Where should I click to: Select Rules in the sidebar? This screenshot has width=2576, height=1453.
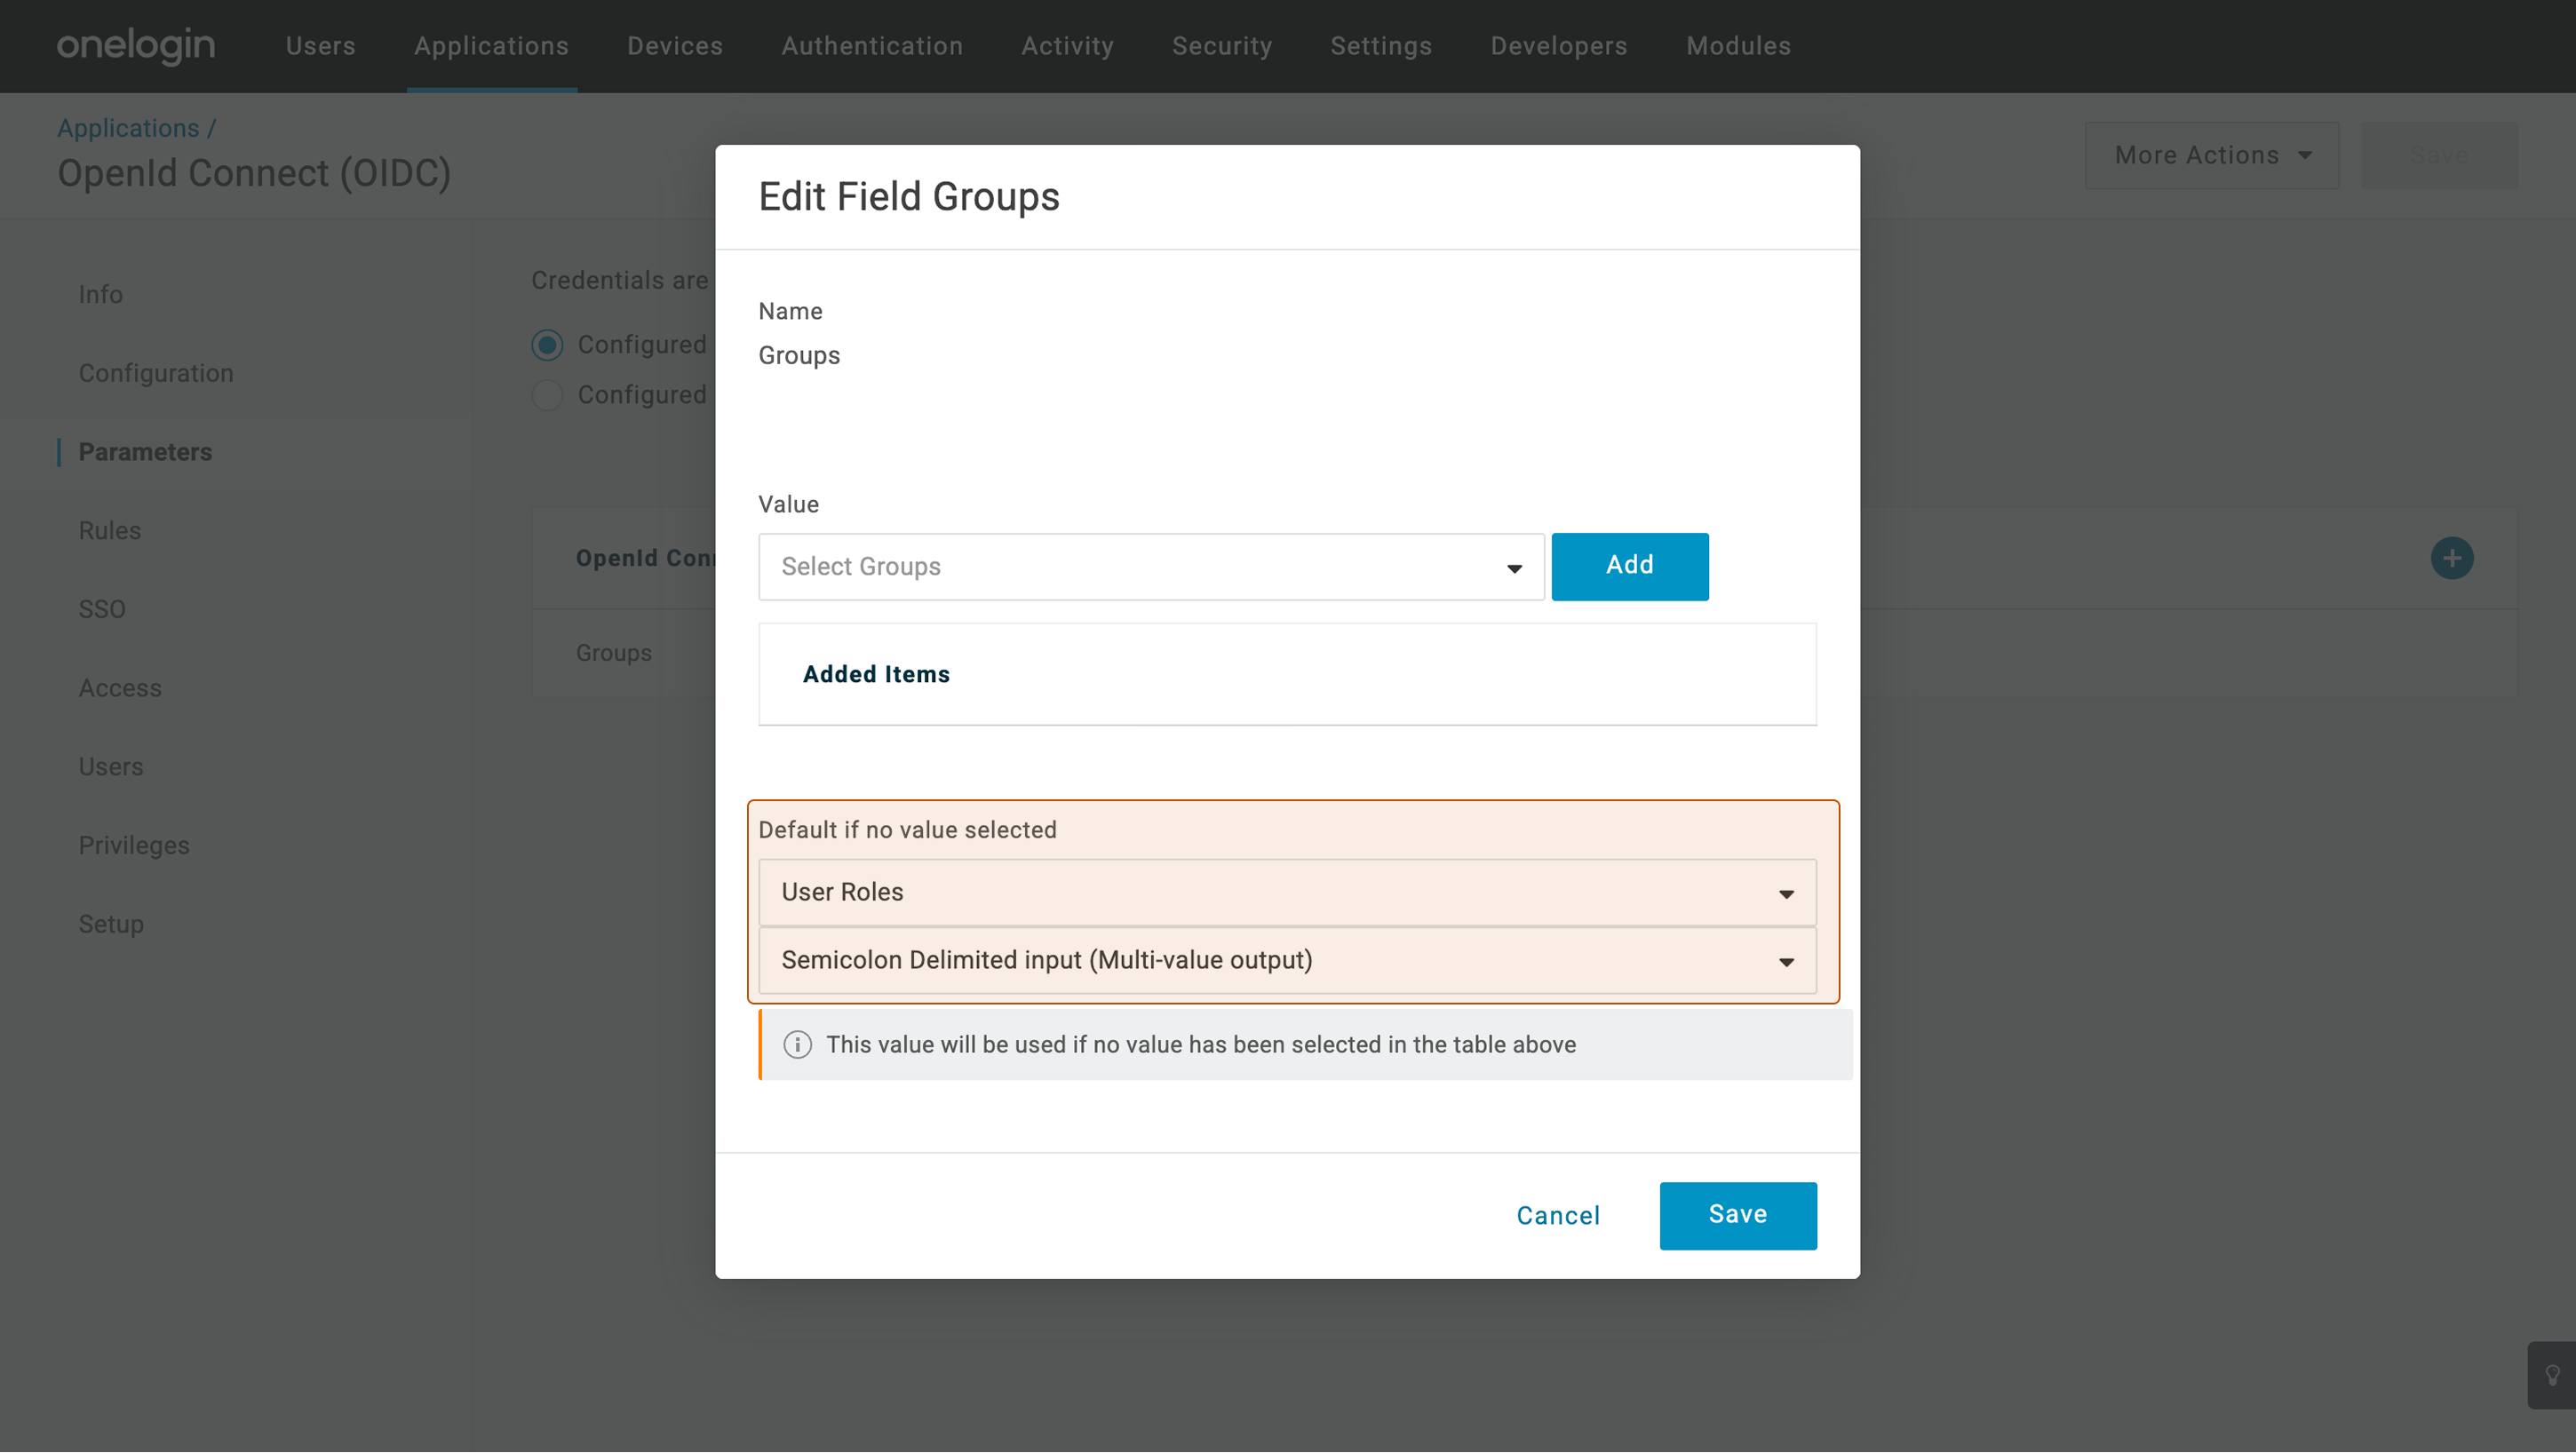pyautogui.click(x=109, y=530)
